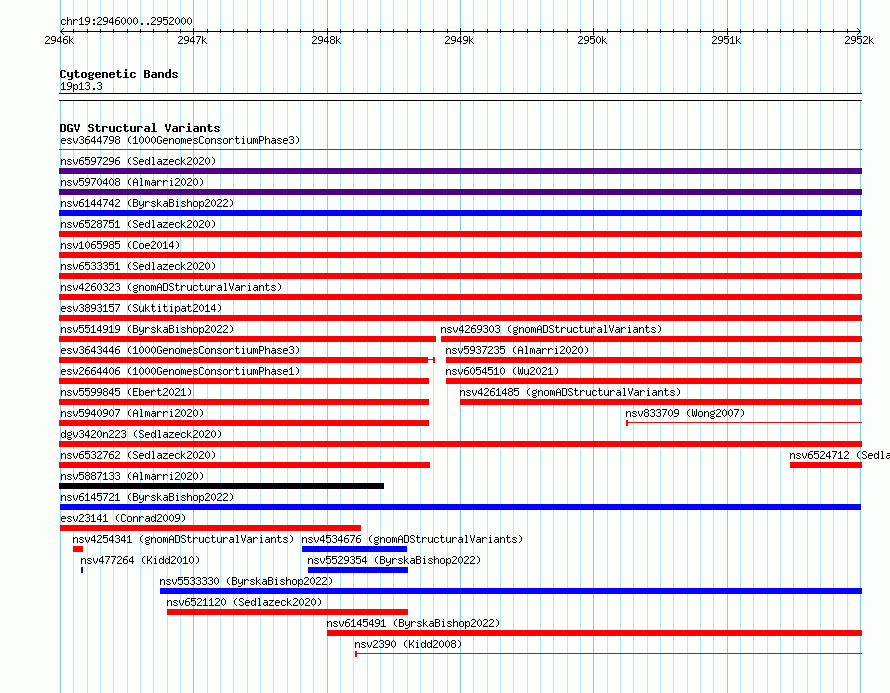
Task: Click the chr19:2946000..2952000 region label
Action: click(126, 21)
